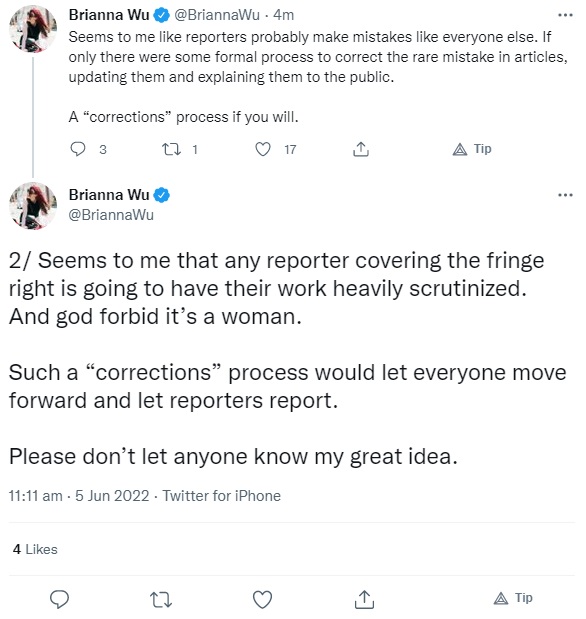This screenshot has height=619, width=586.
Task: Like the first tweet with 17 likes
Action: pyautogui.click(x=263, y=149)
